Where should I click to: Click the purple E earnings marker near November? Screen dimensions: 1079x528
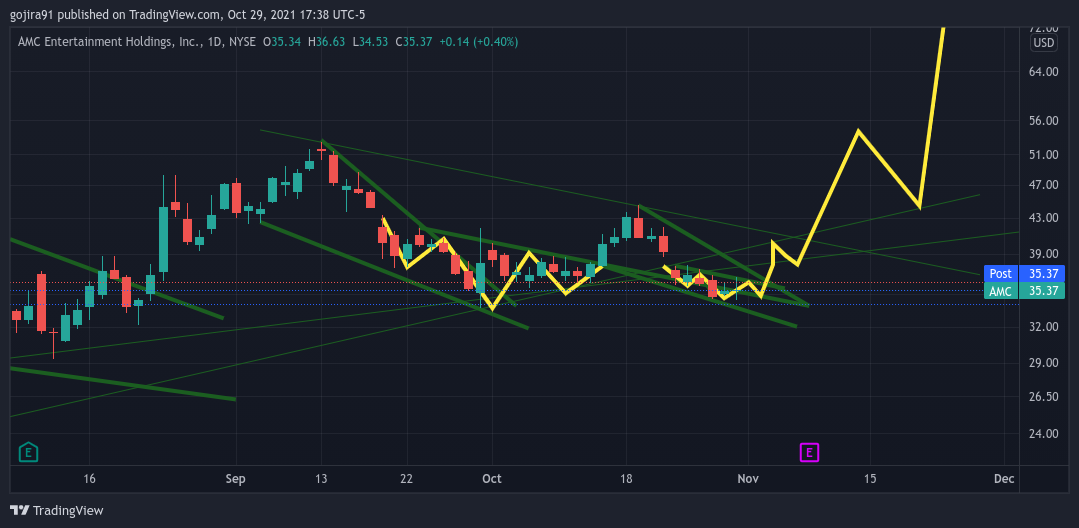click(x=809, y=452)
